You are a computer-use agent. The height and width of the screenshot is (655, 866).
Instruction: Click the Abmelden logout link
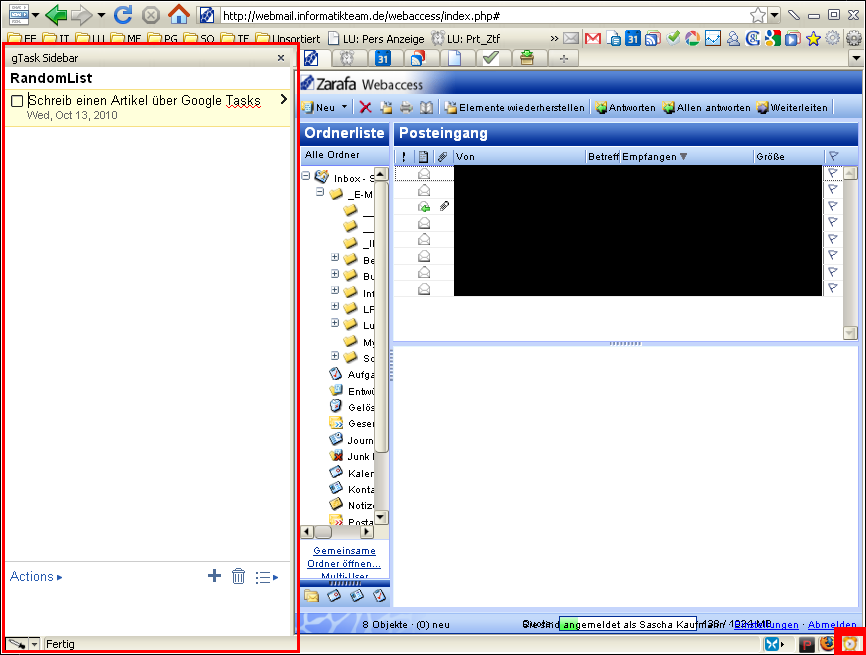click(x=832, y=625)
